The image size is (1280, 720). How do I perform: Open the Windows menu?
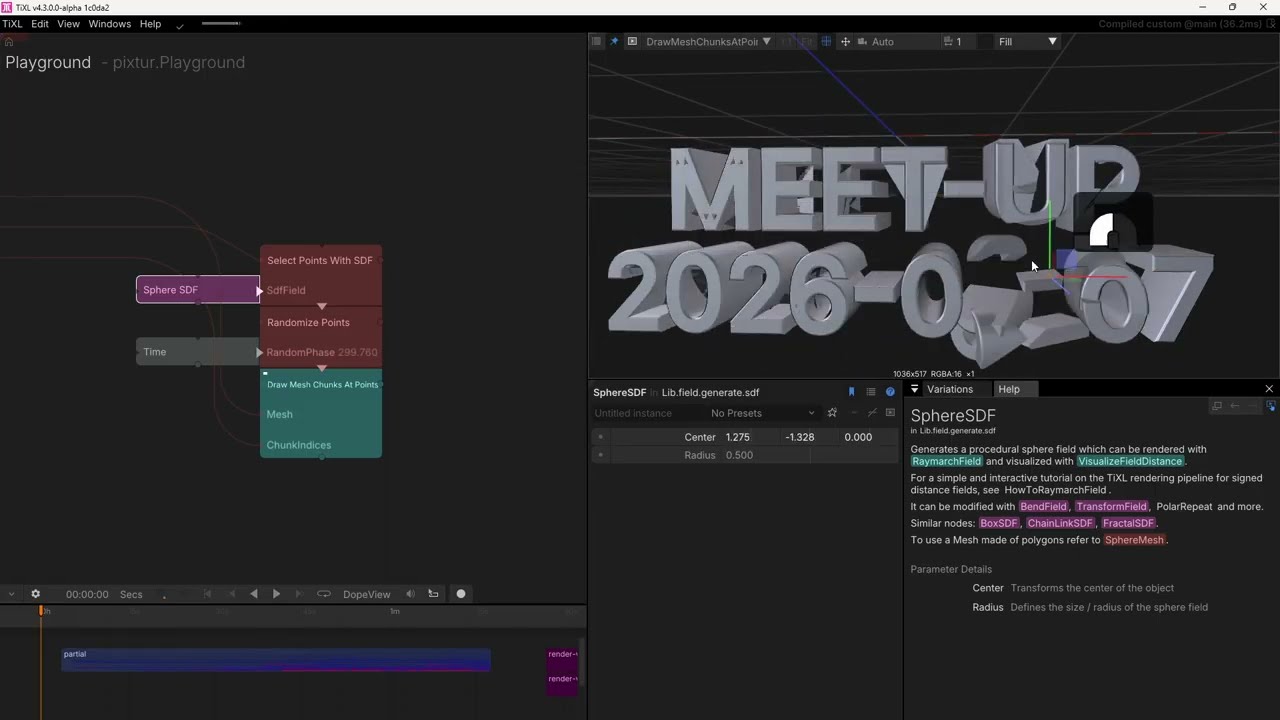110,24
